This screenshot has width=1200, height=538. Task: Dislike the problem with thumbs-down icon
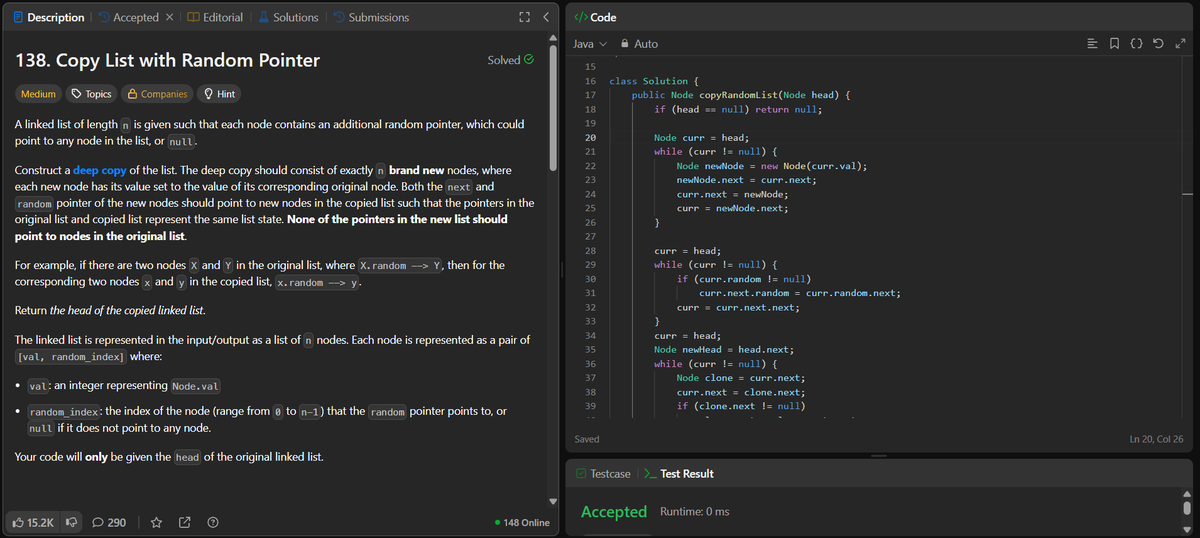tap(72, 522)
